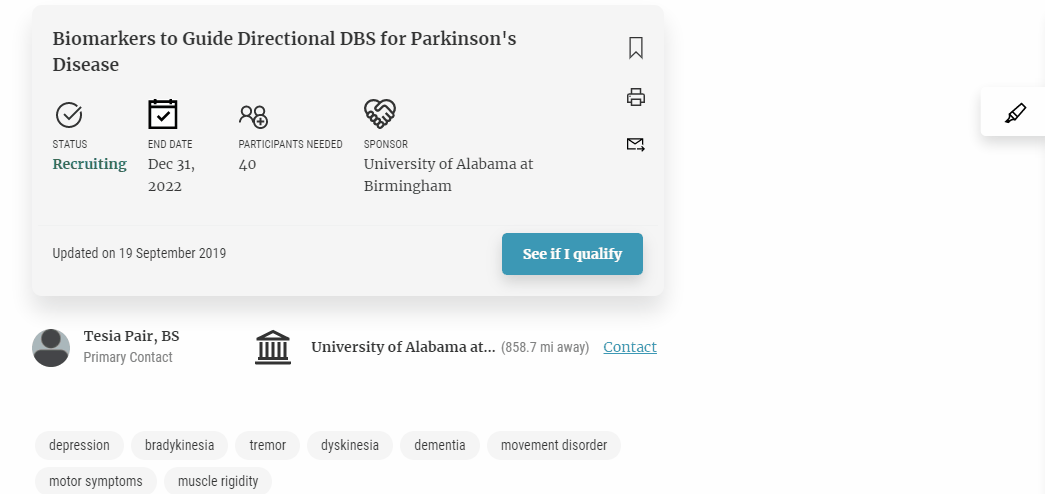Bookmark this clinical trial

coord(636,48)
